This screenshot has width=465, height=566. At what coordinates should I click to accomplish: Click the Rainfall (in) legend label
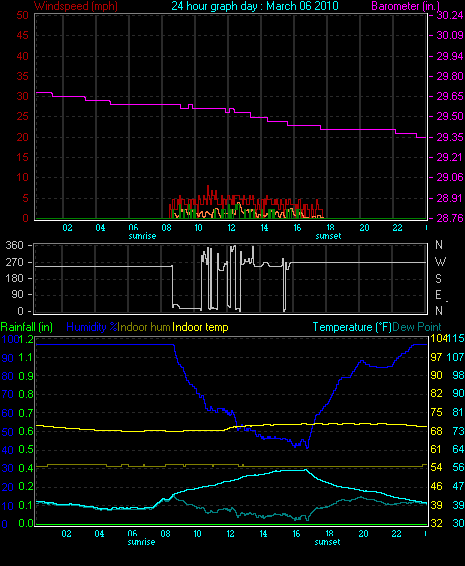click(27, 327)
